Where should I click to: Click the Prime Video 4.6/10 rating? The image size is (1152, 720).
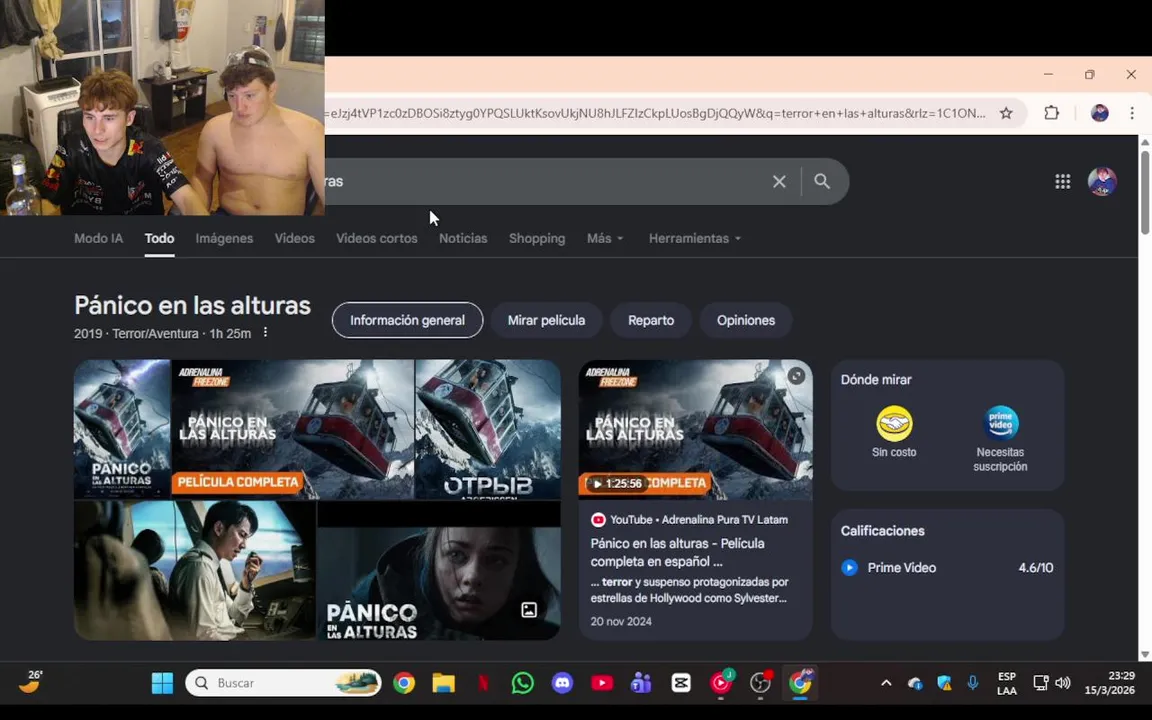tap(1035, 568)
